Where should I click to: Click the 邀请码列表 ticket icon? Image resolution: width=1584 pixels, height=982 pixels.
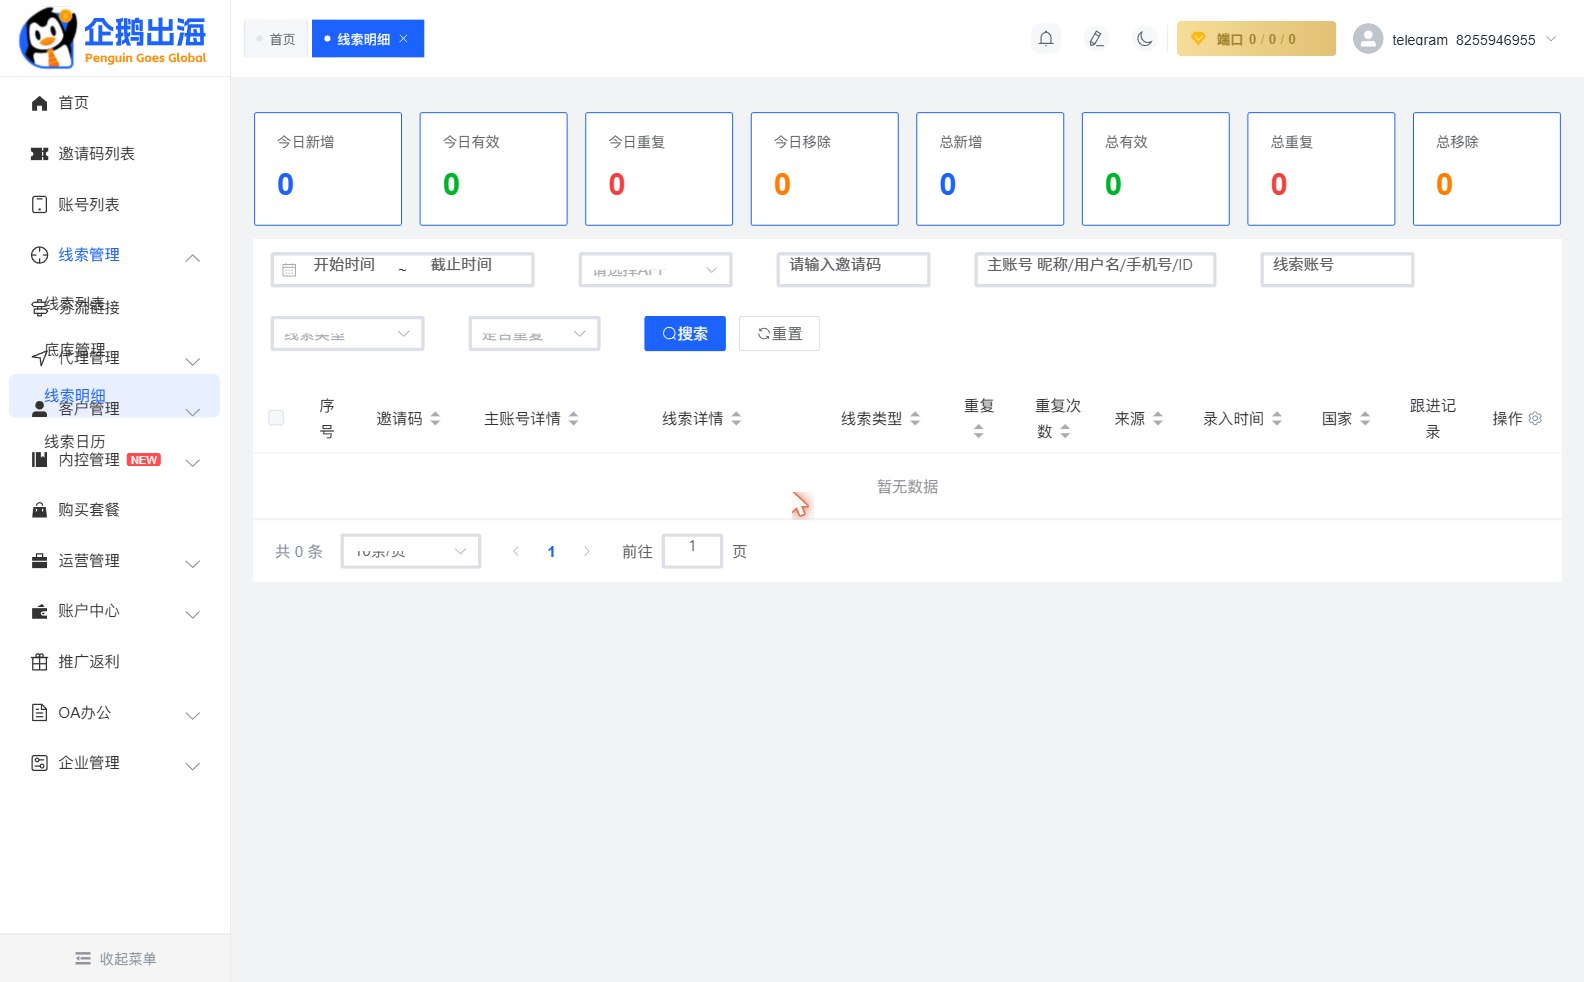[39, 154]
